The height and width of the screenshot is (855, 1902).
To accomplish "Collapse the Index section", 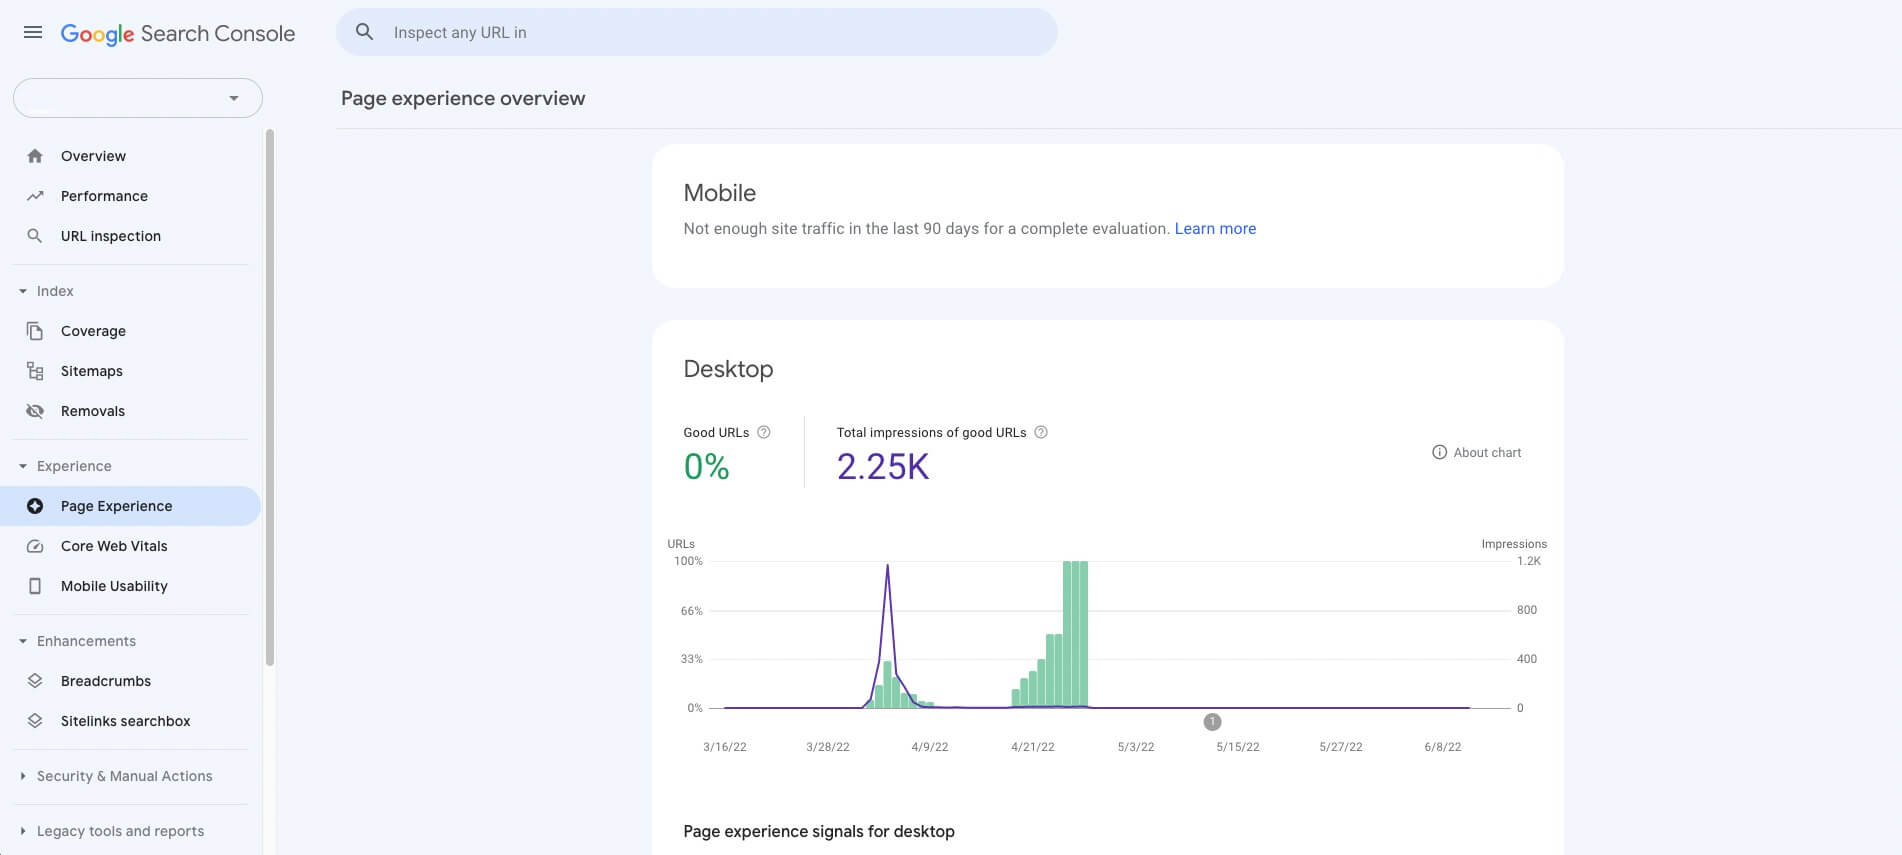I will 23,291.
